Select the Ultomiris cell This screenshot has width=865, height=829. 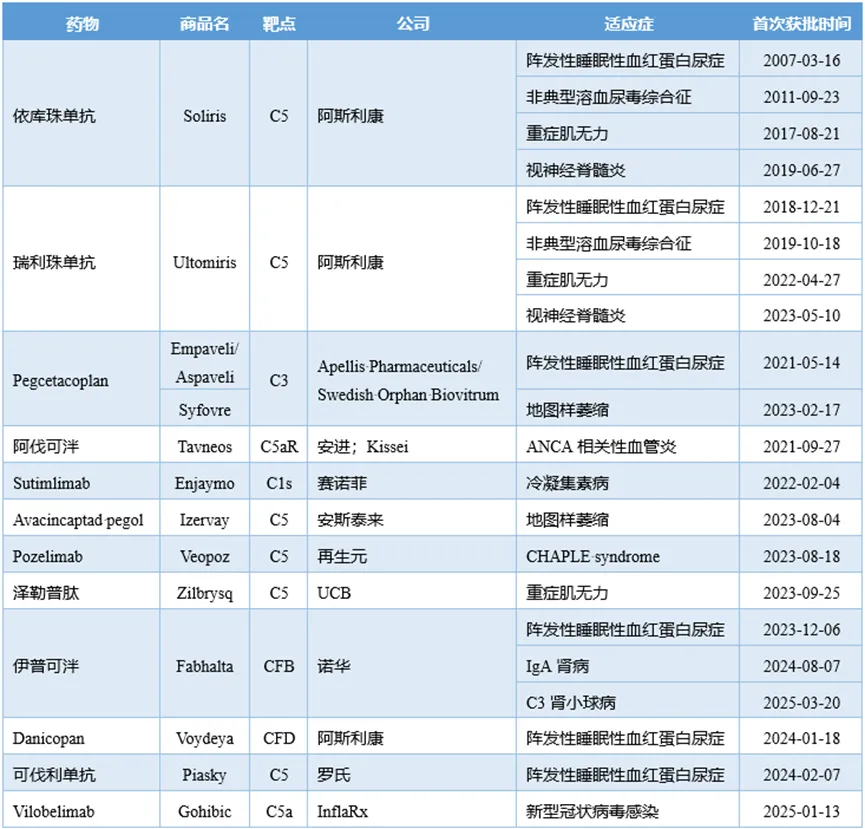point(204,262)
